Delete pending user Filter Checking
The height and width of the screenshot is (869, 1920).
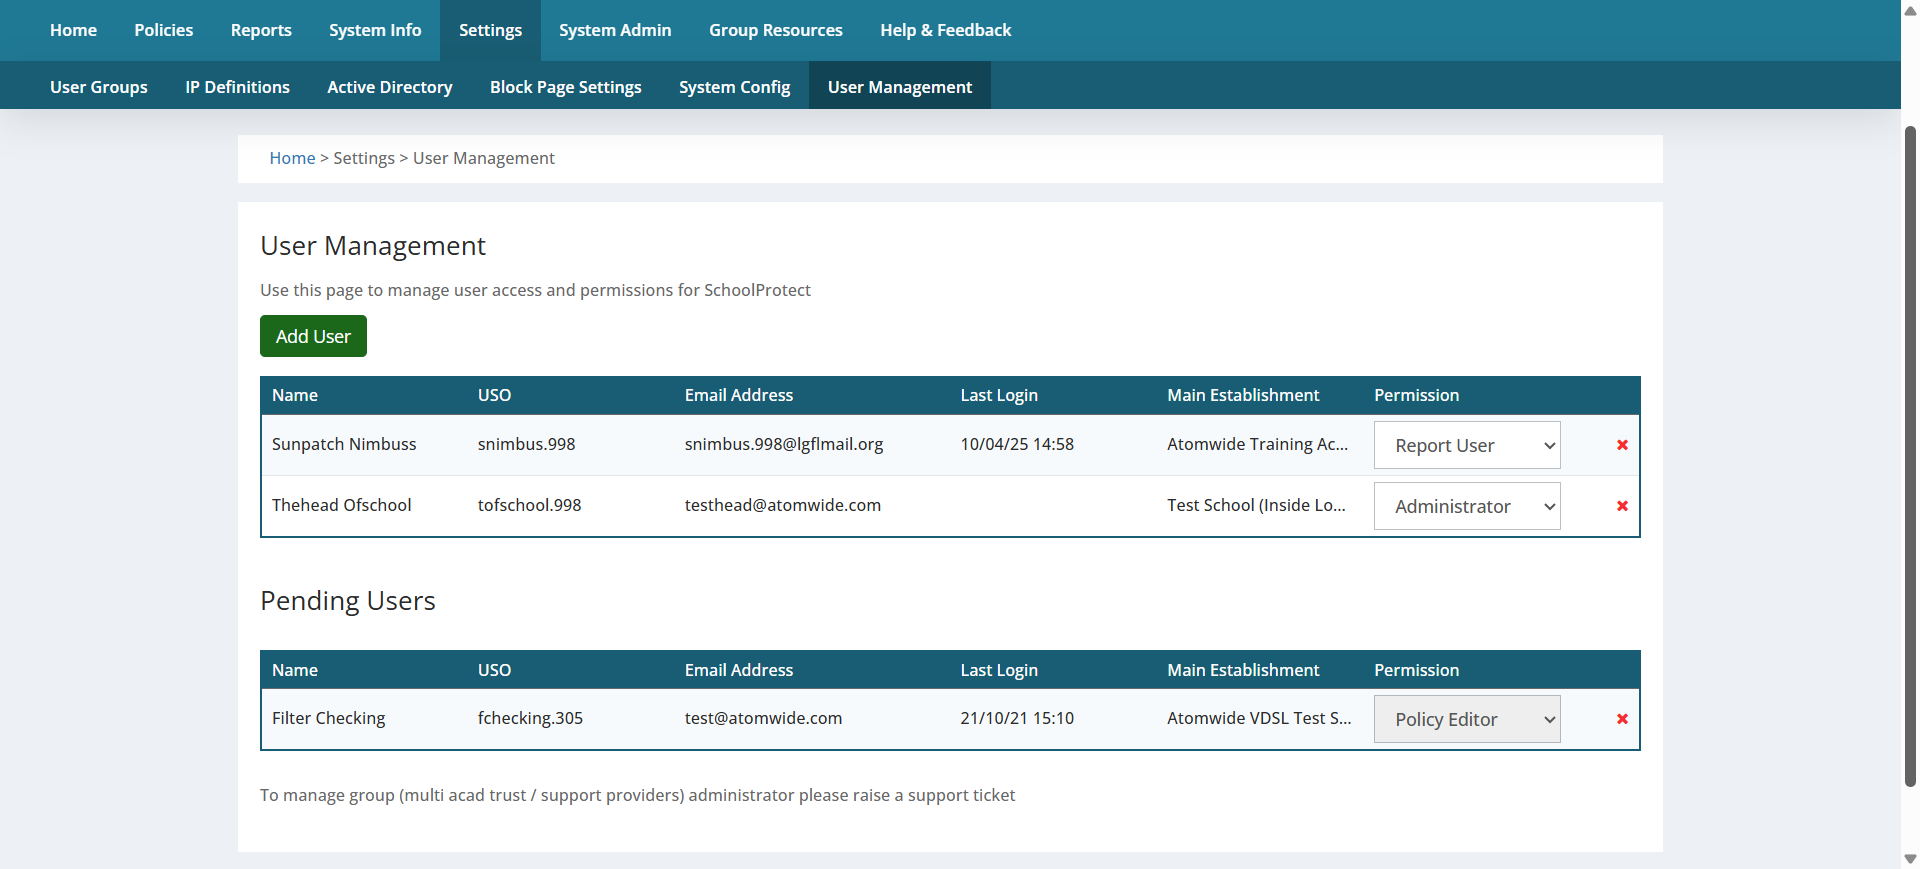(x=1622, y=719)
